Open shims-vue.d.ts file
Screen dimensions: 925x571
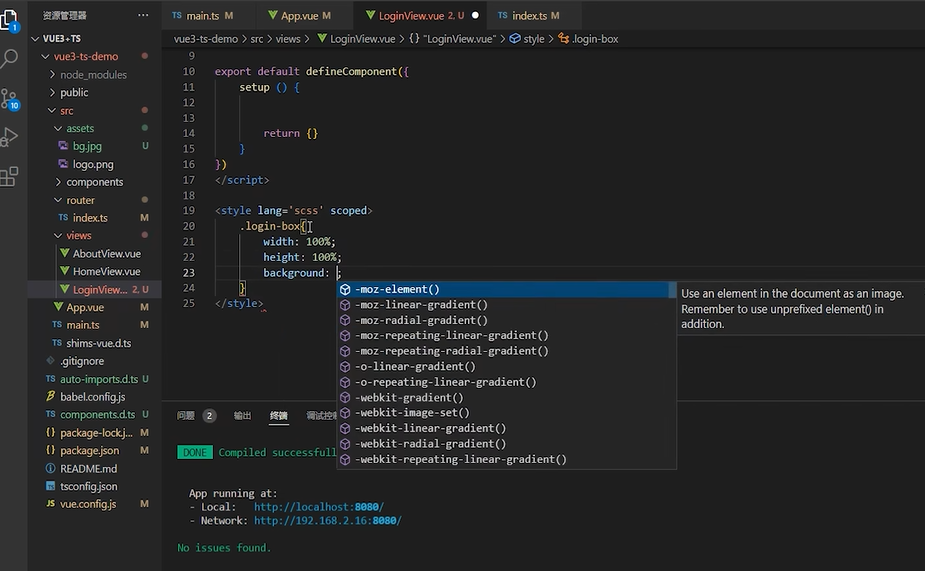[x=94, y=343]
